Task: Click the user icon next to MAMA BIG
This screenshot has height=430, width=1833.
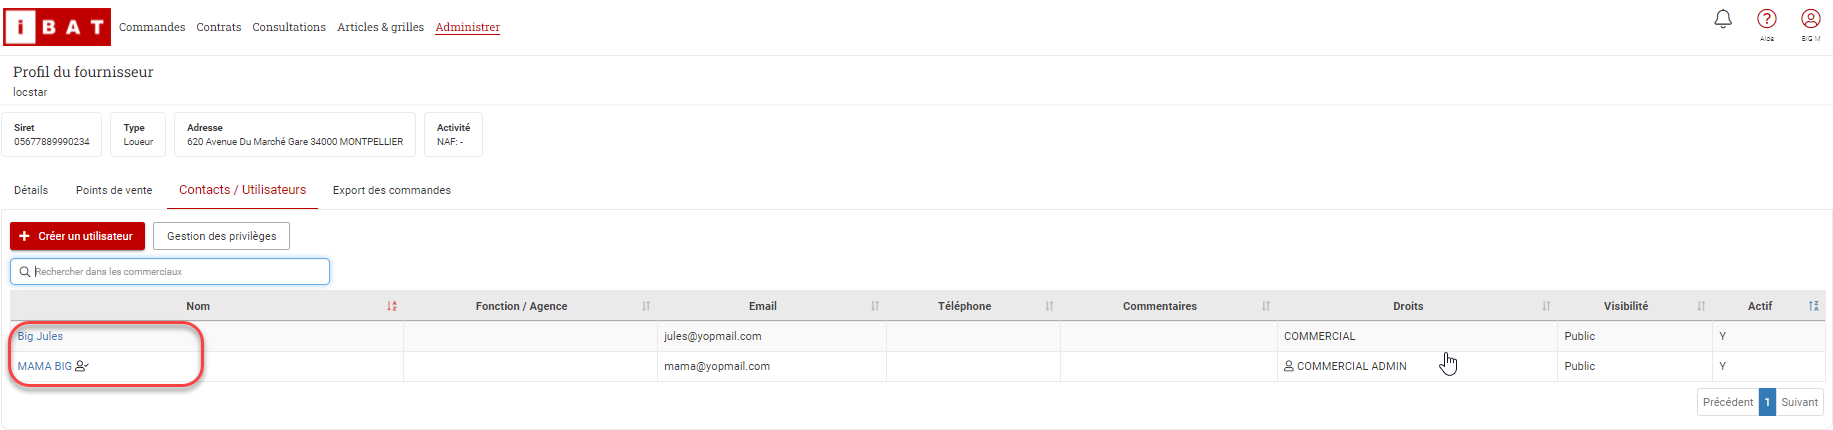Action: [x=82, y=366]
